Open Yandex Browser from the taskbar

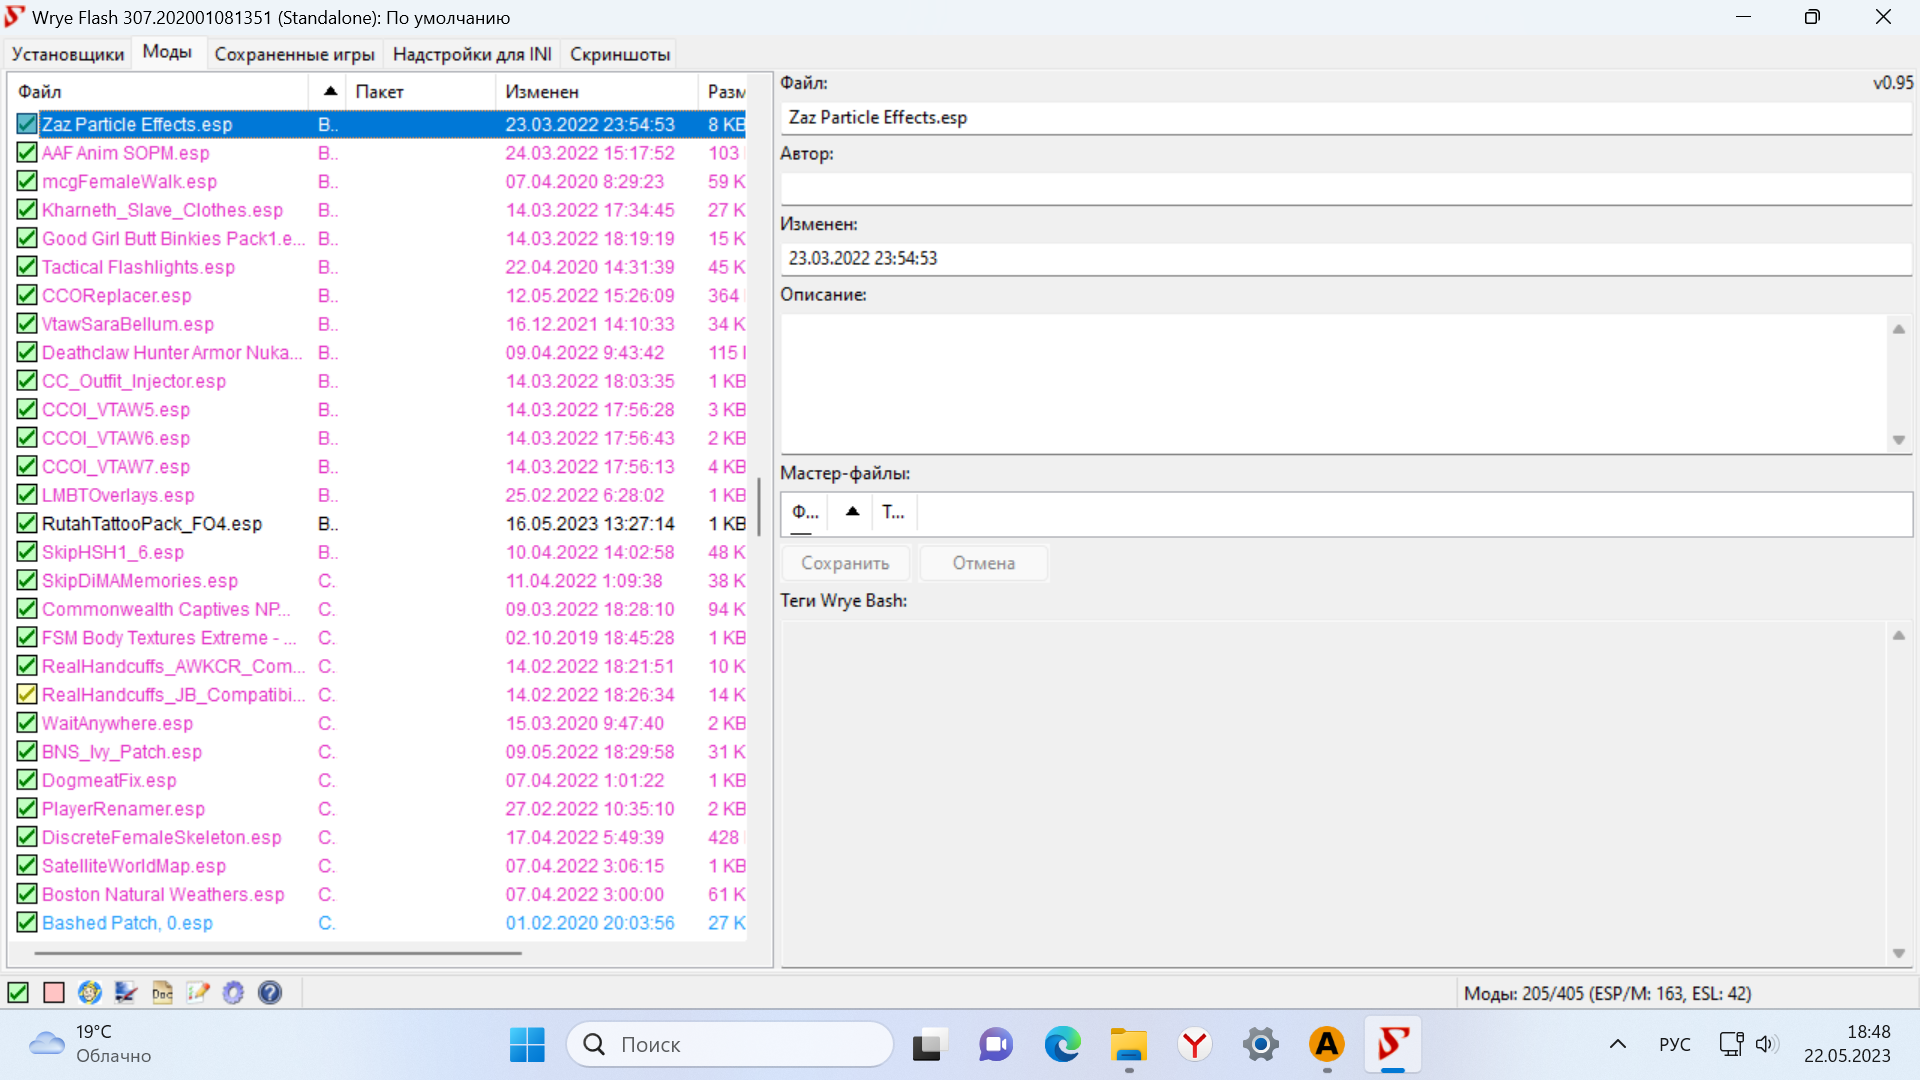pyautogui.click(x=1194, y=1045)
